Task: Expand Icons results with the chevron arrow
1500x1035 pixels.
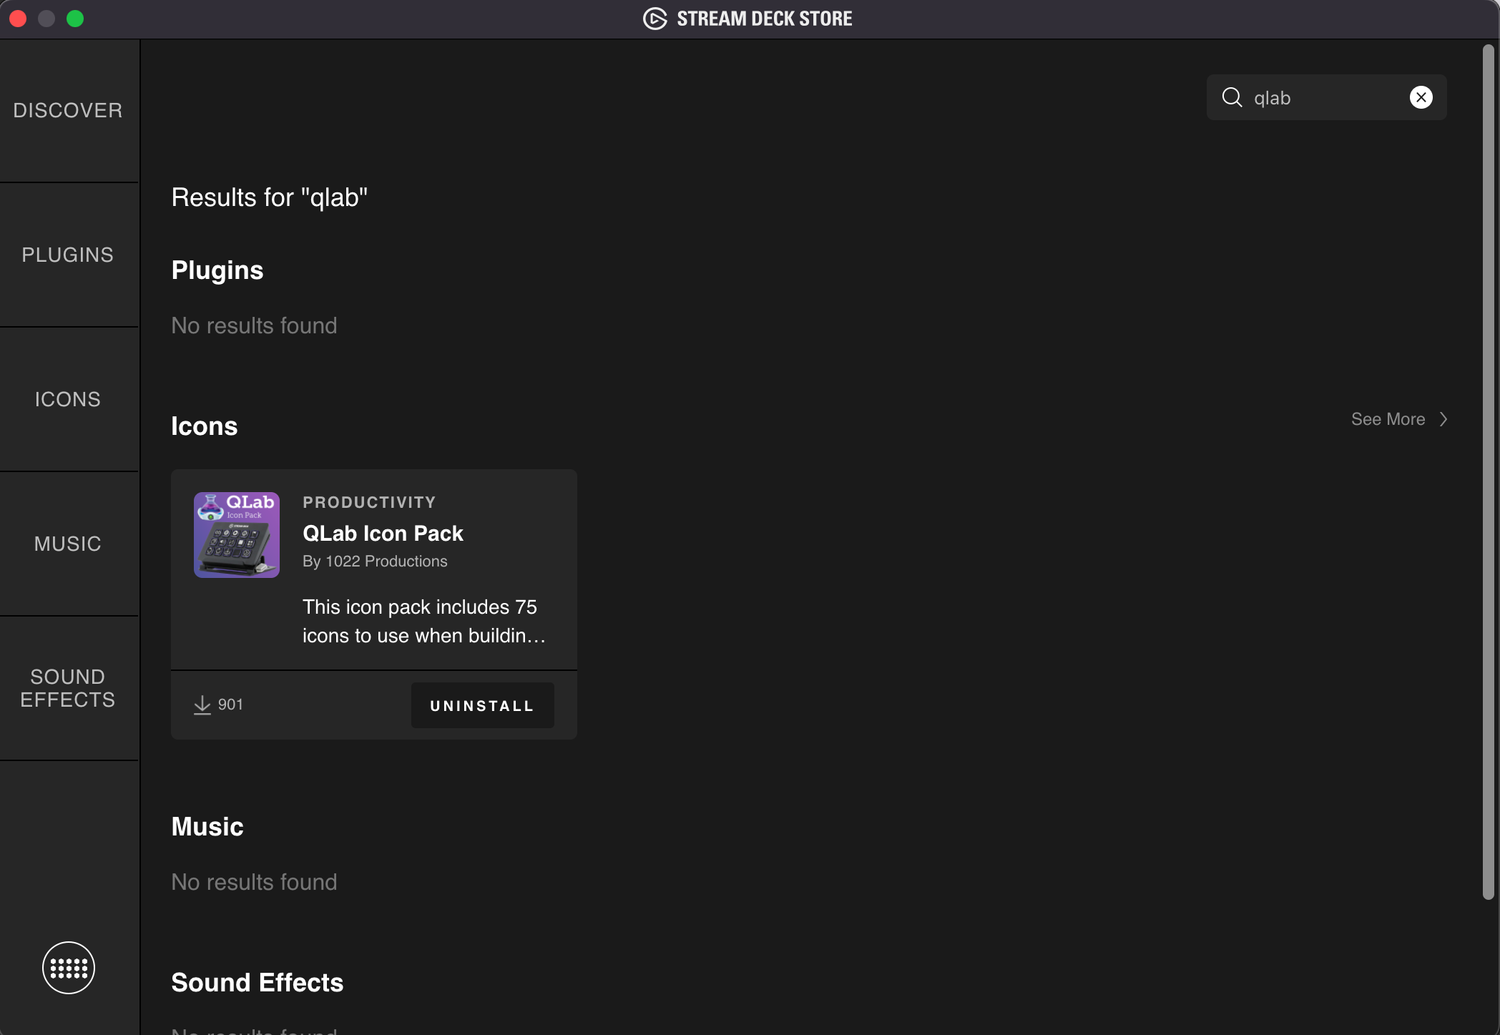Action: click(1443, 419)
